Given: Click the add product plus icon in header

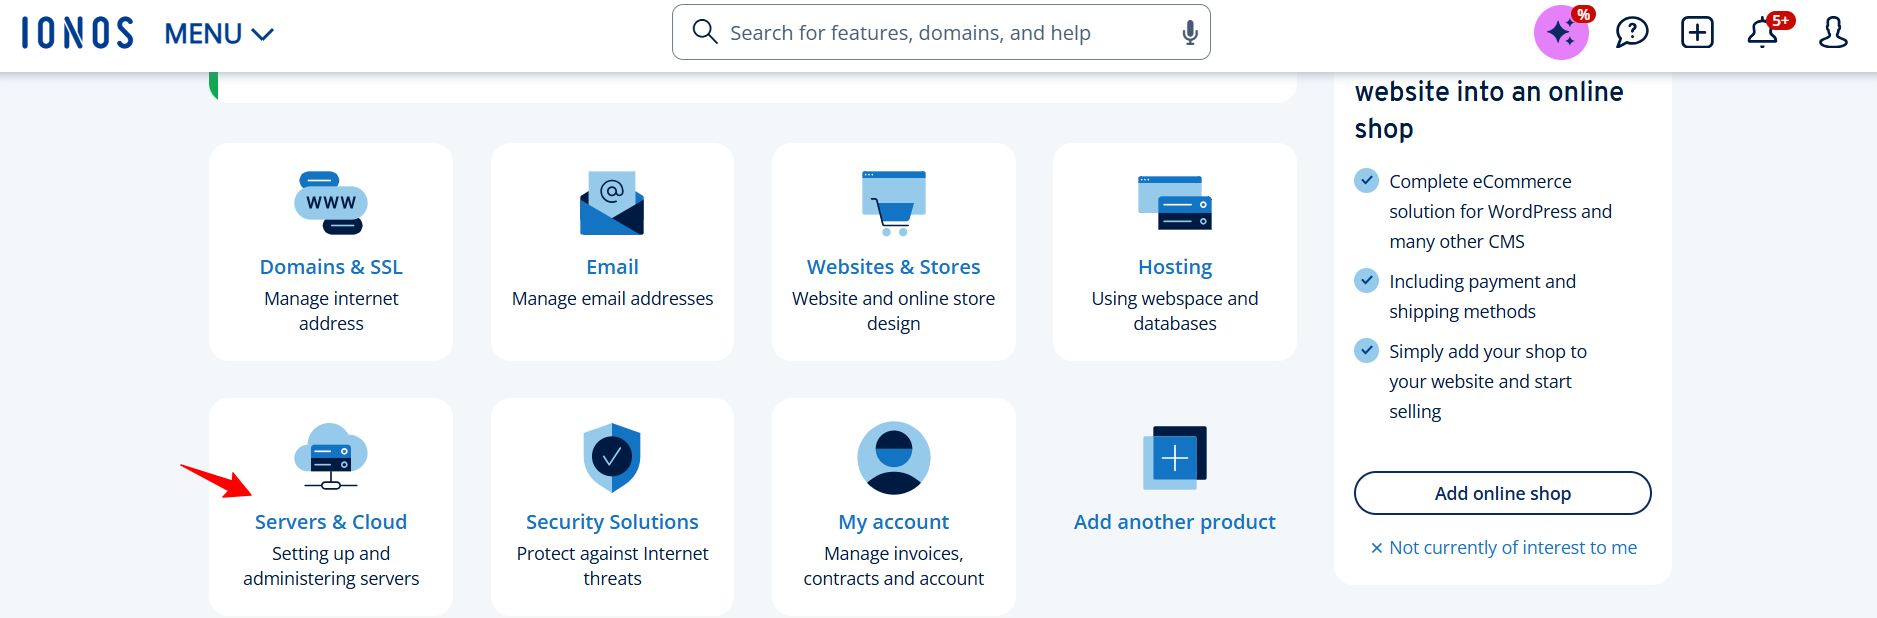Looking at the screenshot, I should (x=1697, y=32).
